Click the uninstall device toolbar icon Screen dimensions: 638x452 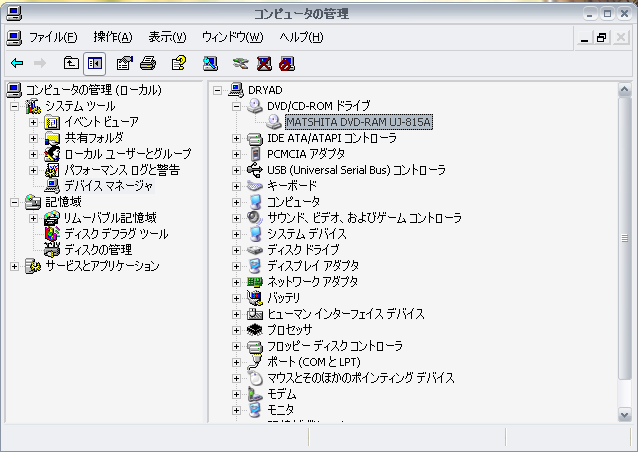(264, 64)
